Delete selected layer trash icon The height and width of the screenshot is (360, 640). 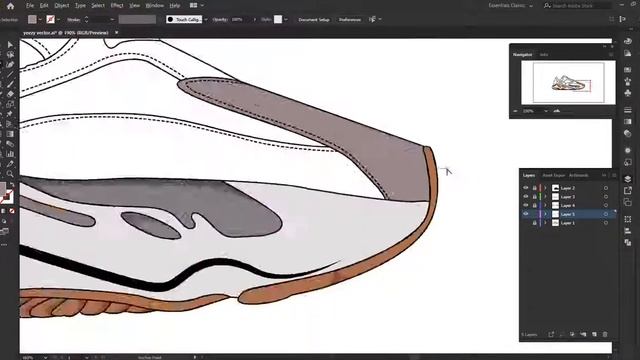point(605,334)
